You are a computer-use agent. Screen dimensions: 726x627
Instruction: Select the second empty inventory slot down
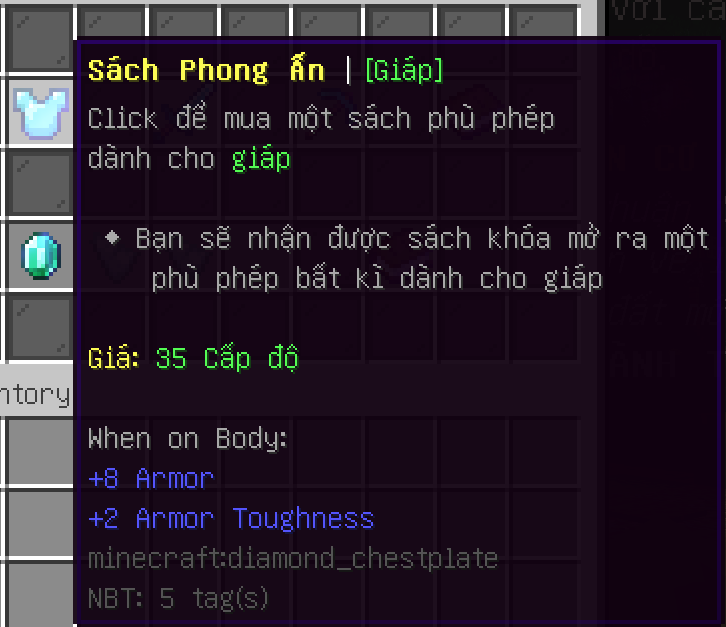point(41,524)
